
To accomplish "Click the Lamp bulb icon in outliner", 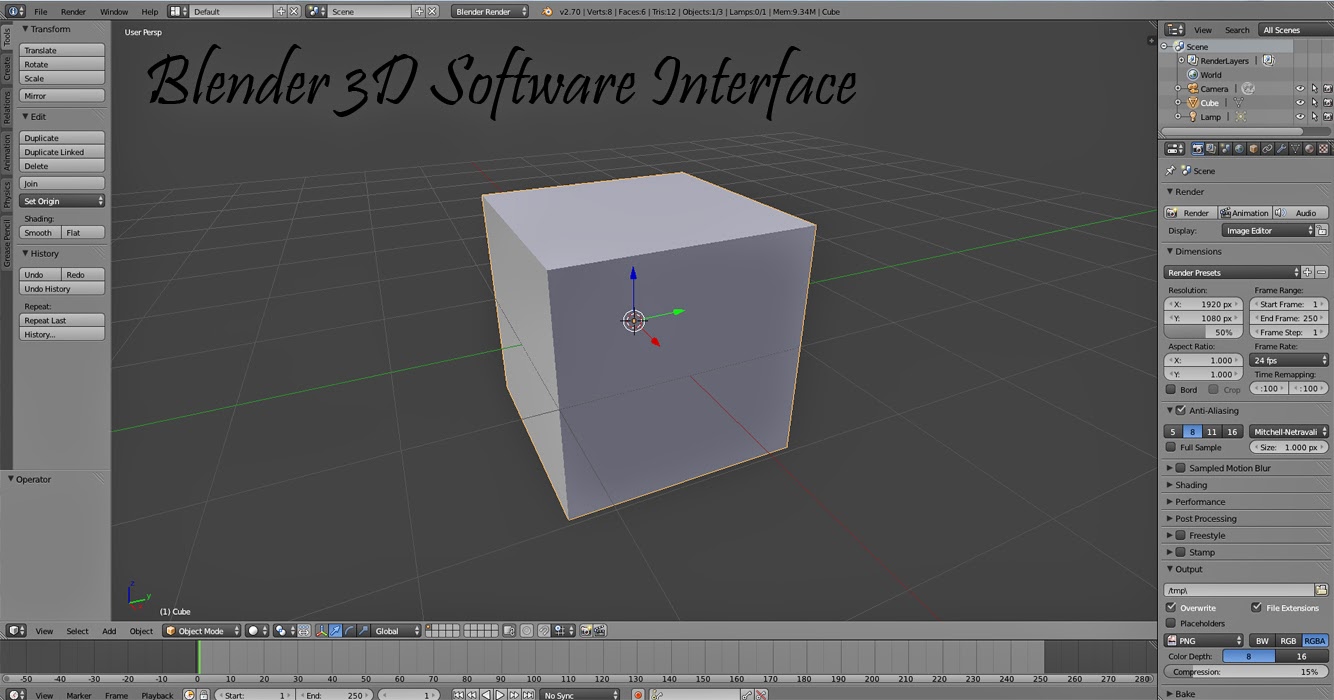I will [x=1192, y=117].
